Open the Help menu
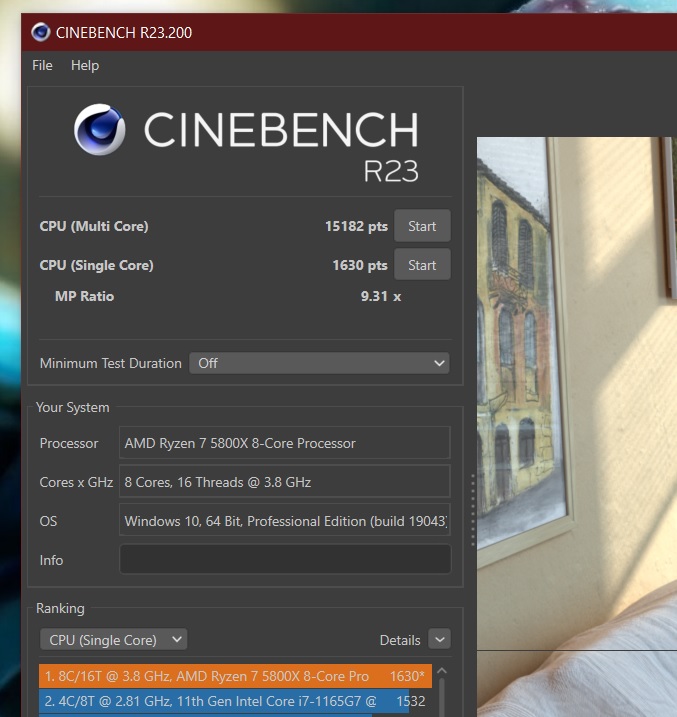The height and width of the screenshot is (717, 677). (x=85, y=65)
